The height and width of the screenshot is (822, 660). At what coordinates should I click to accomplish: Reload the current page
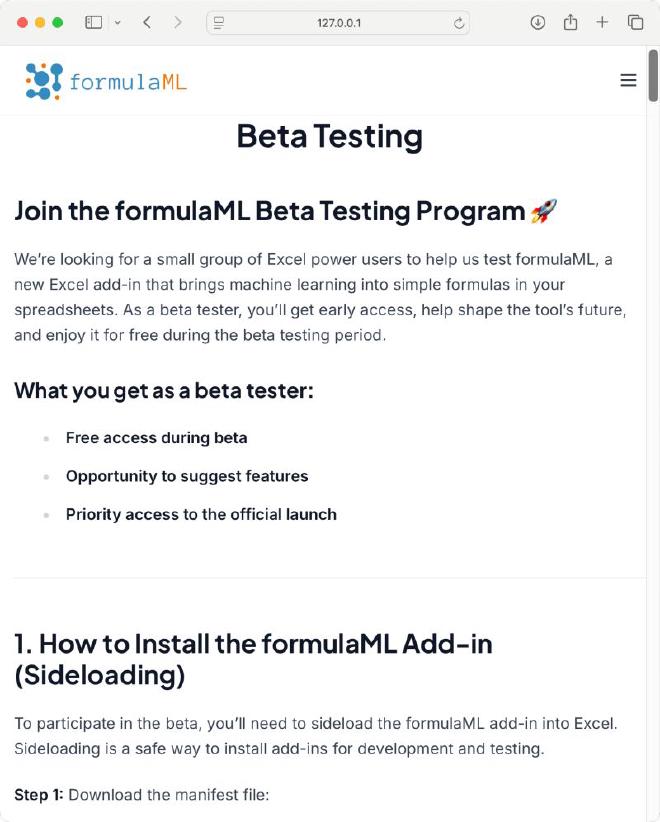459,23
